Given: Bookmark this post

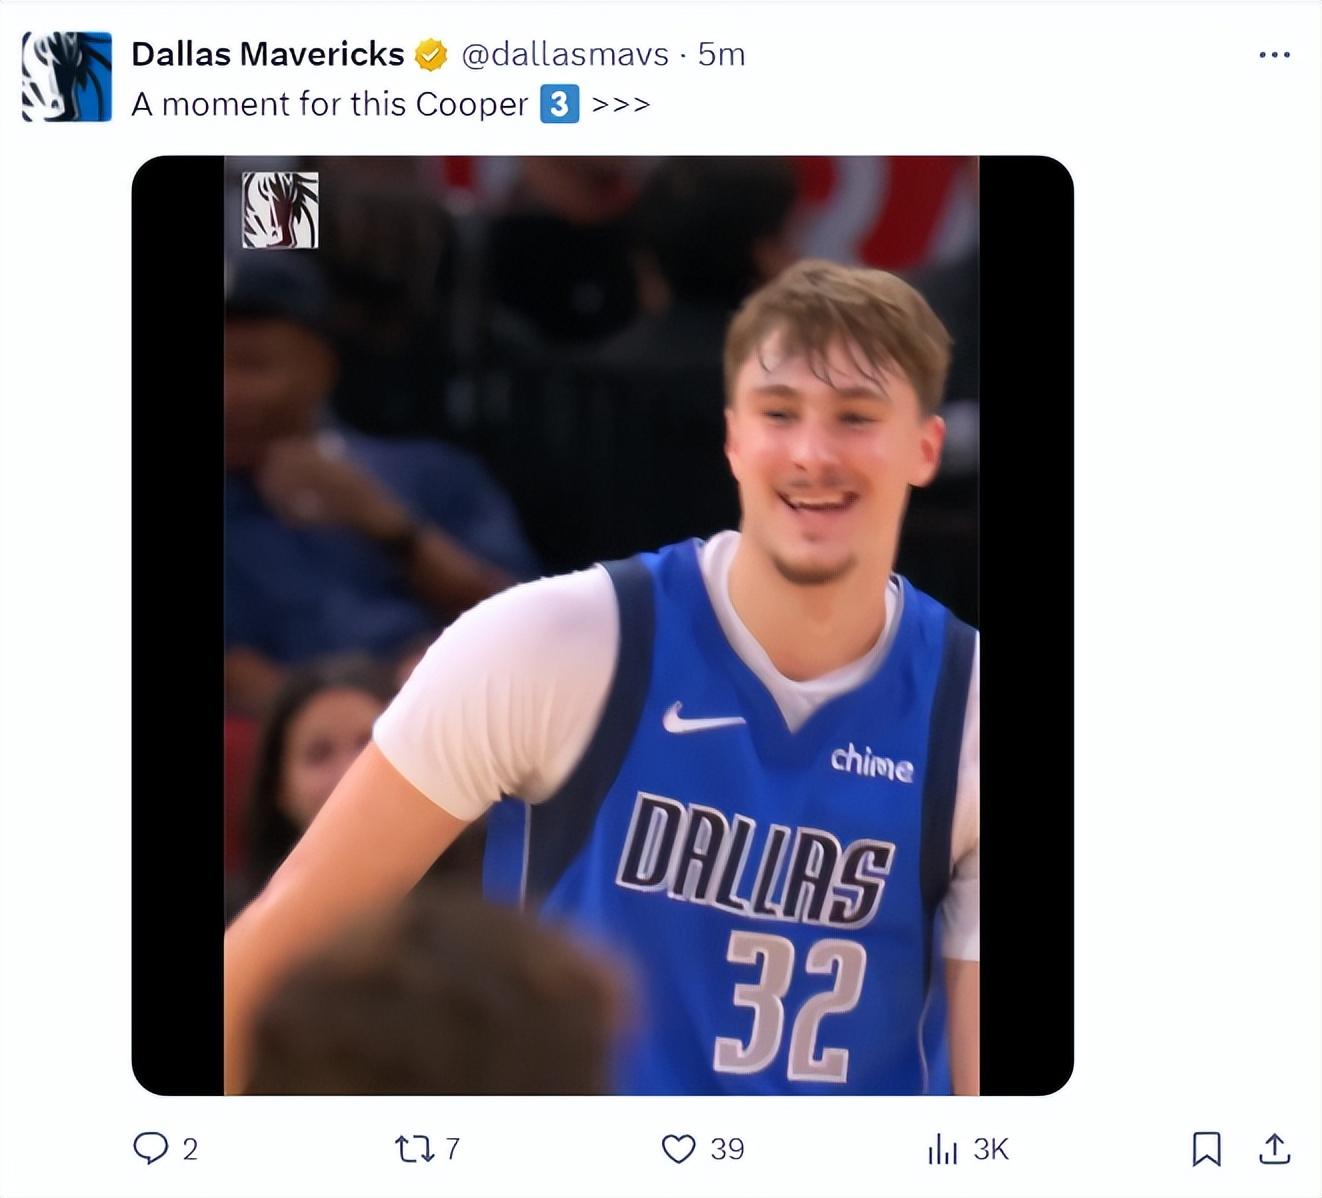Looking at the screenshot, I should click(1207, 1148).
